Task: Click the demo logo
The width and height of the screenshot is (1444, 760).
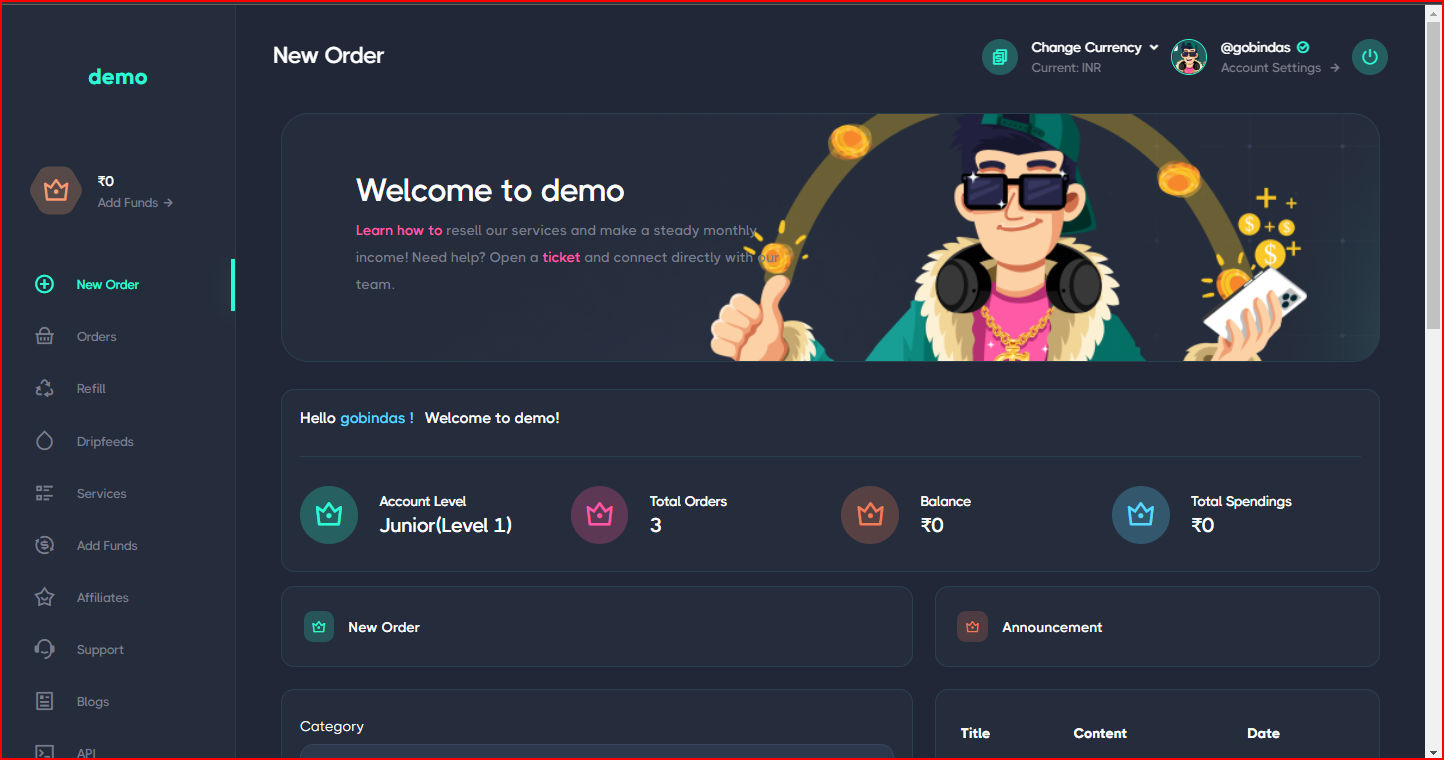Action: coord(117,77)
